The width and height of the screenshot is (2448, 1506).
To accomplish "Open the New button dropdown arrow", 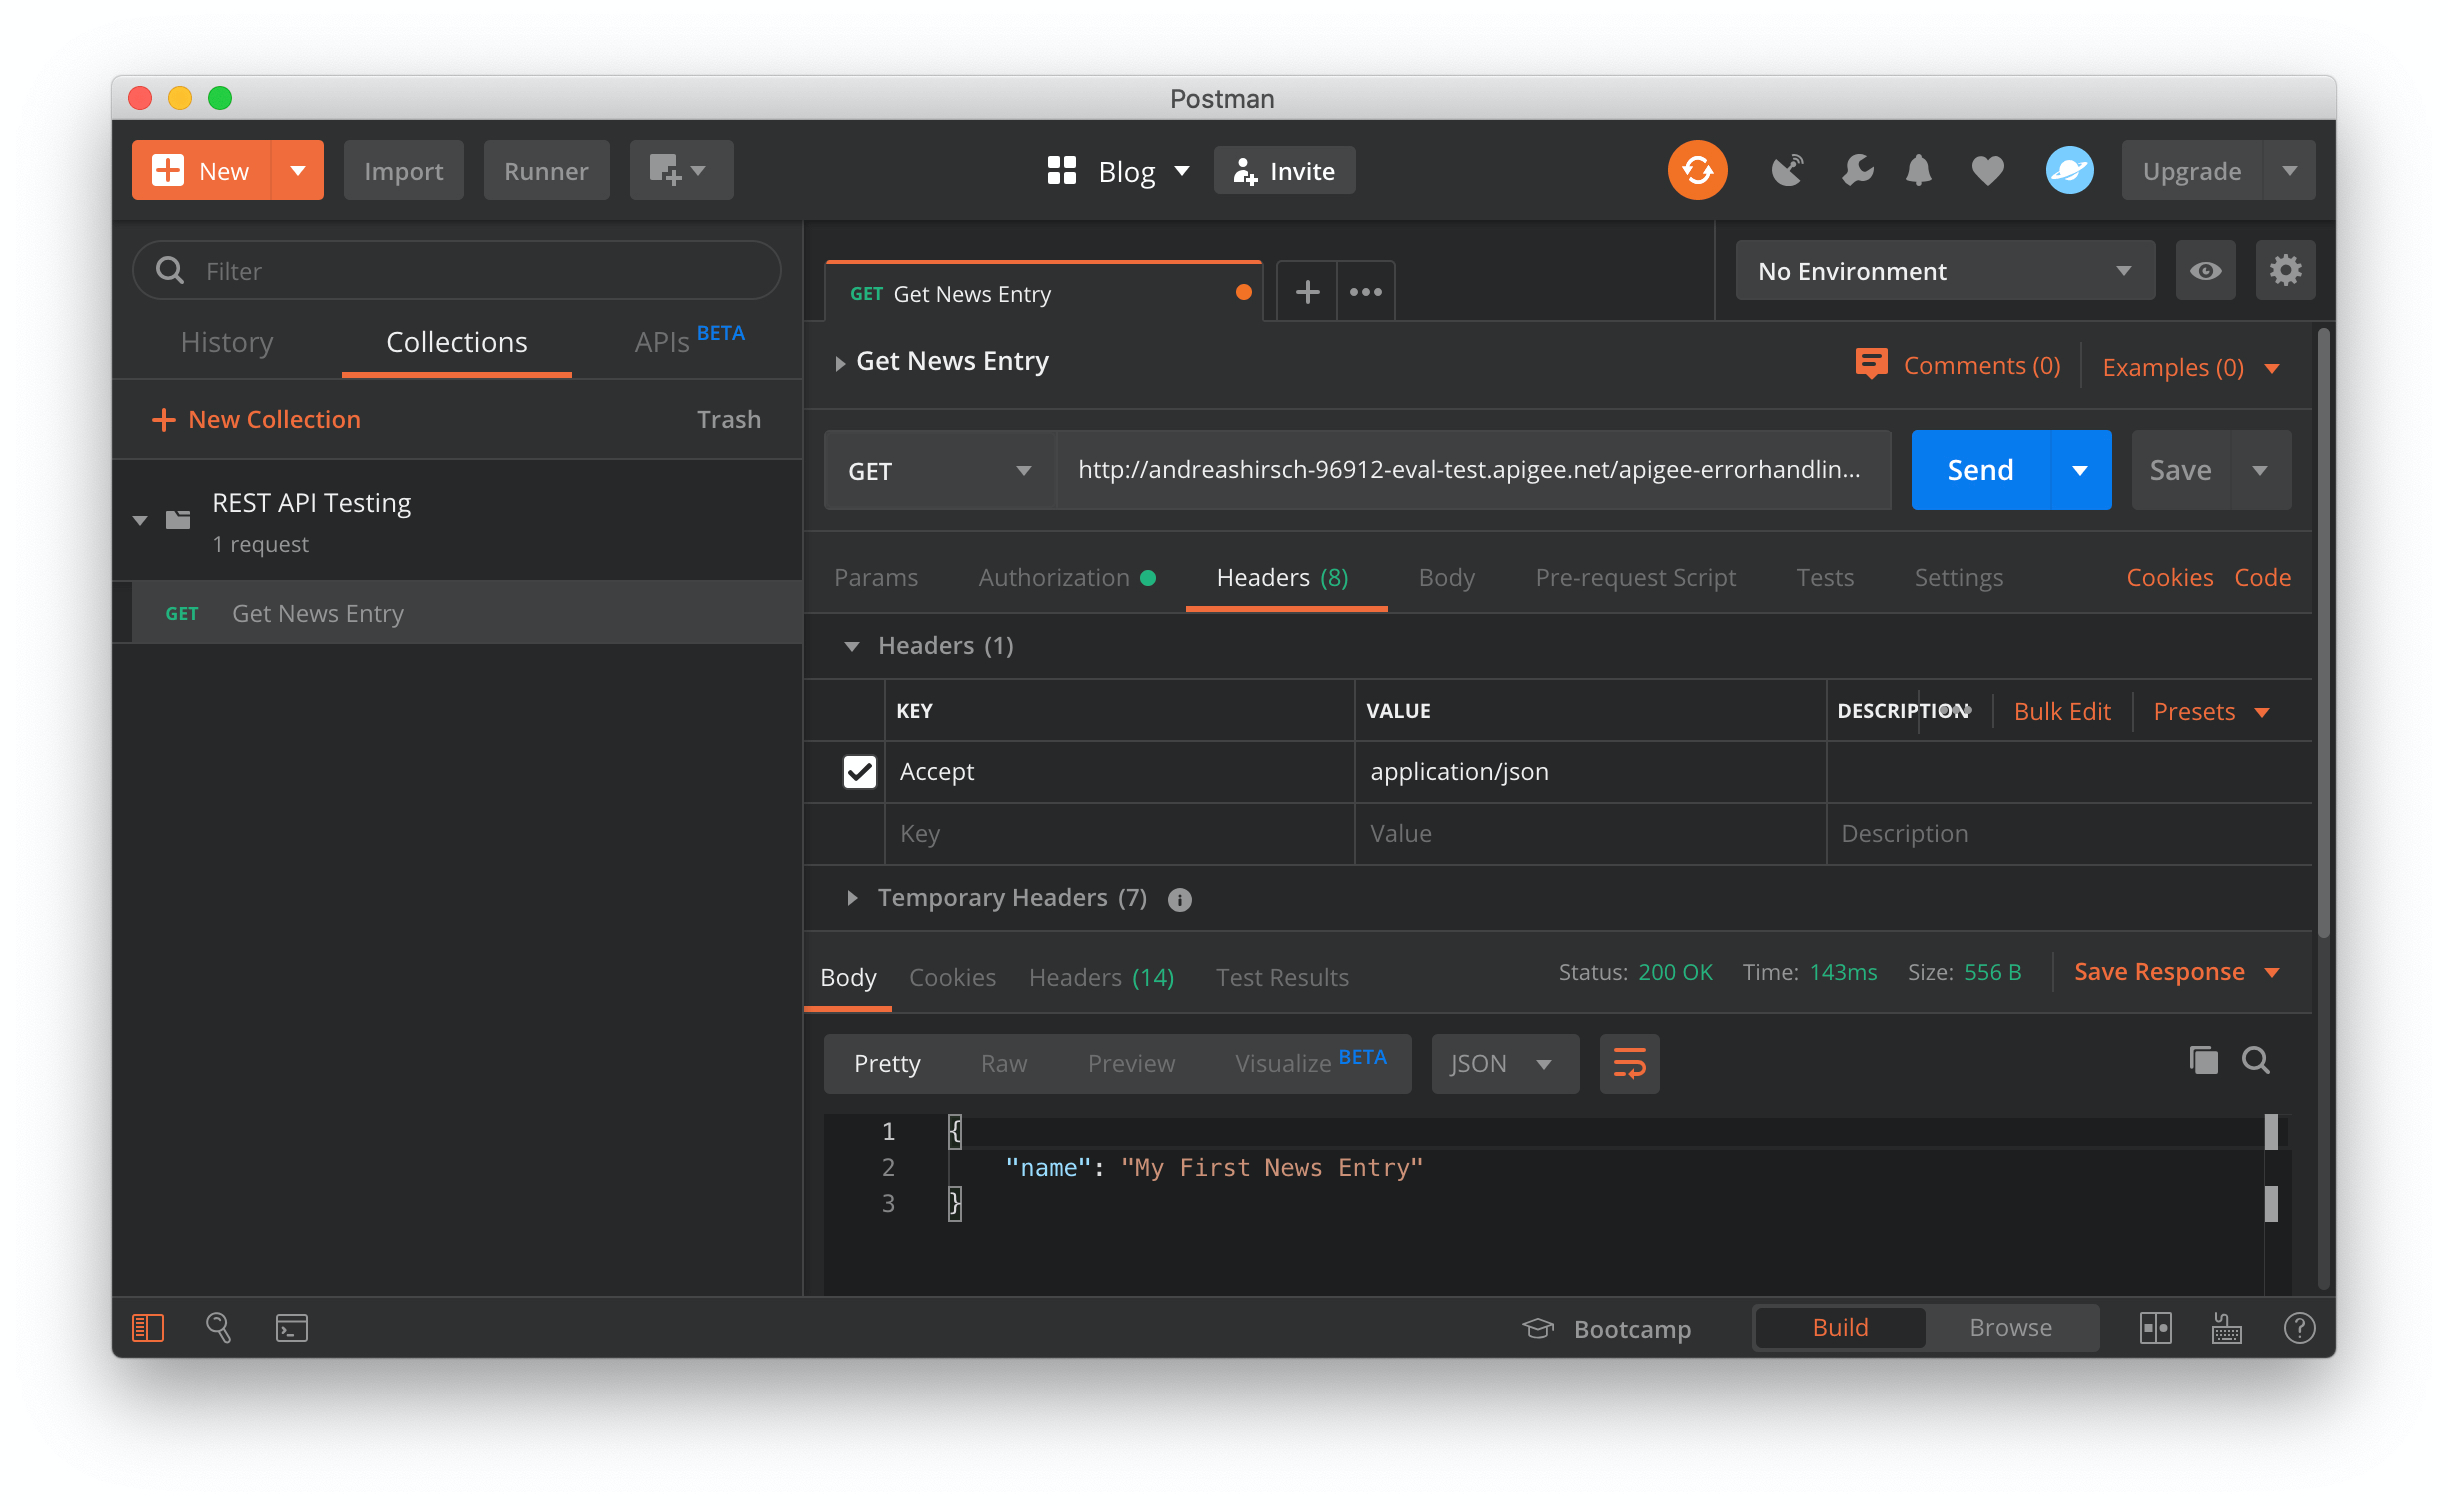I will [x=298, y=171].
